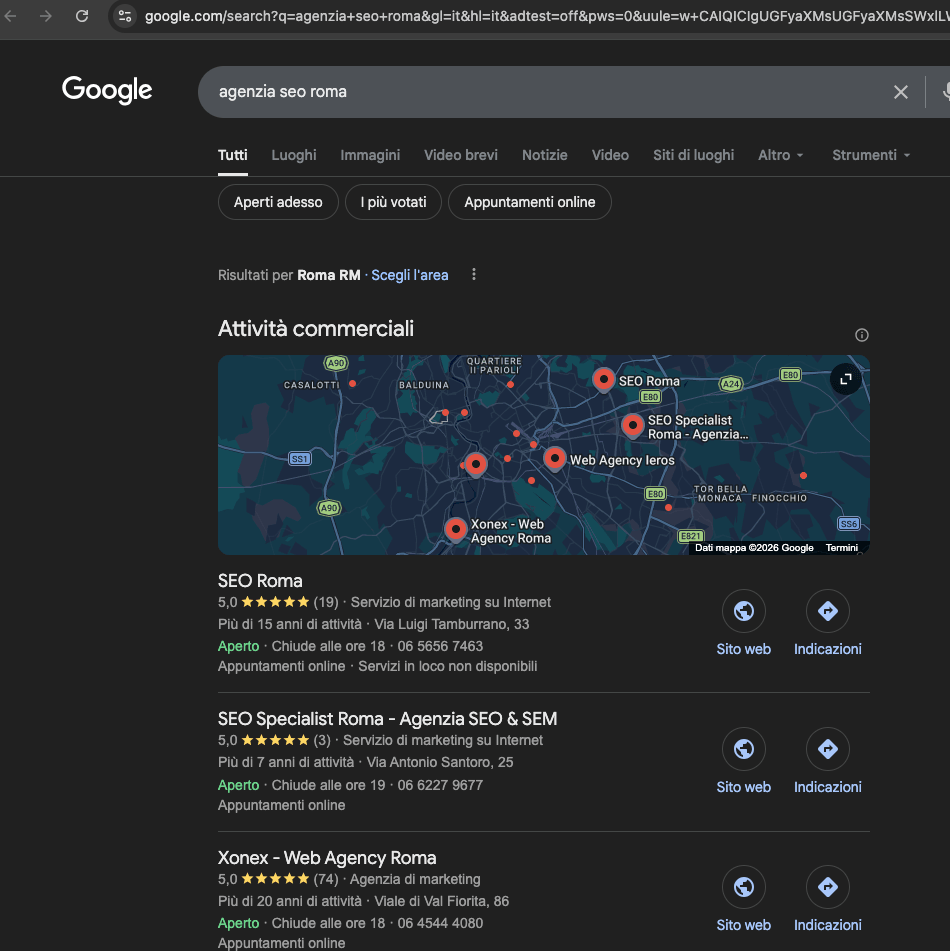Click the SEO Roma map pin
Screen dimensions: 950x951
(604, 380)
